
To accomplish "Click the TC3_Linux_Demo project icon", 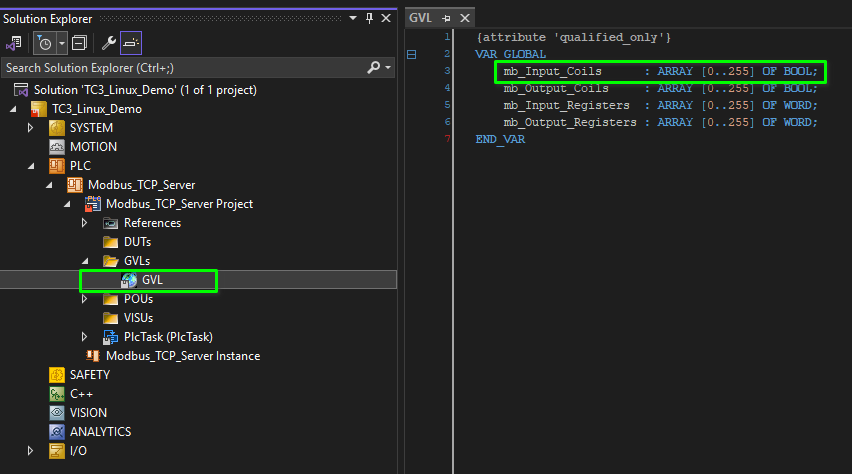I will click(x=39, y=109).
